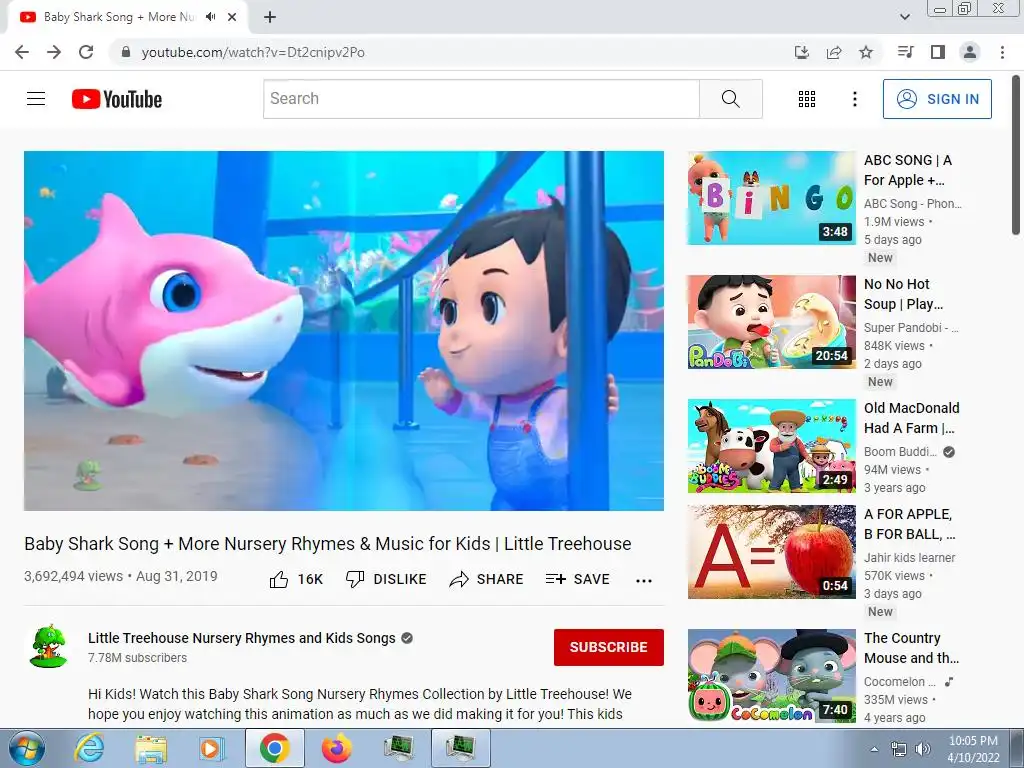This screenshot has height=768, width=1024.
Task: Subscribe to Little Treehouse channel
Action: [609, 647]
